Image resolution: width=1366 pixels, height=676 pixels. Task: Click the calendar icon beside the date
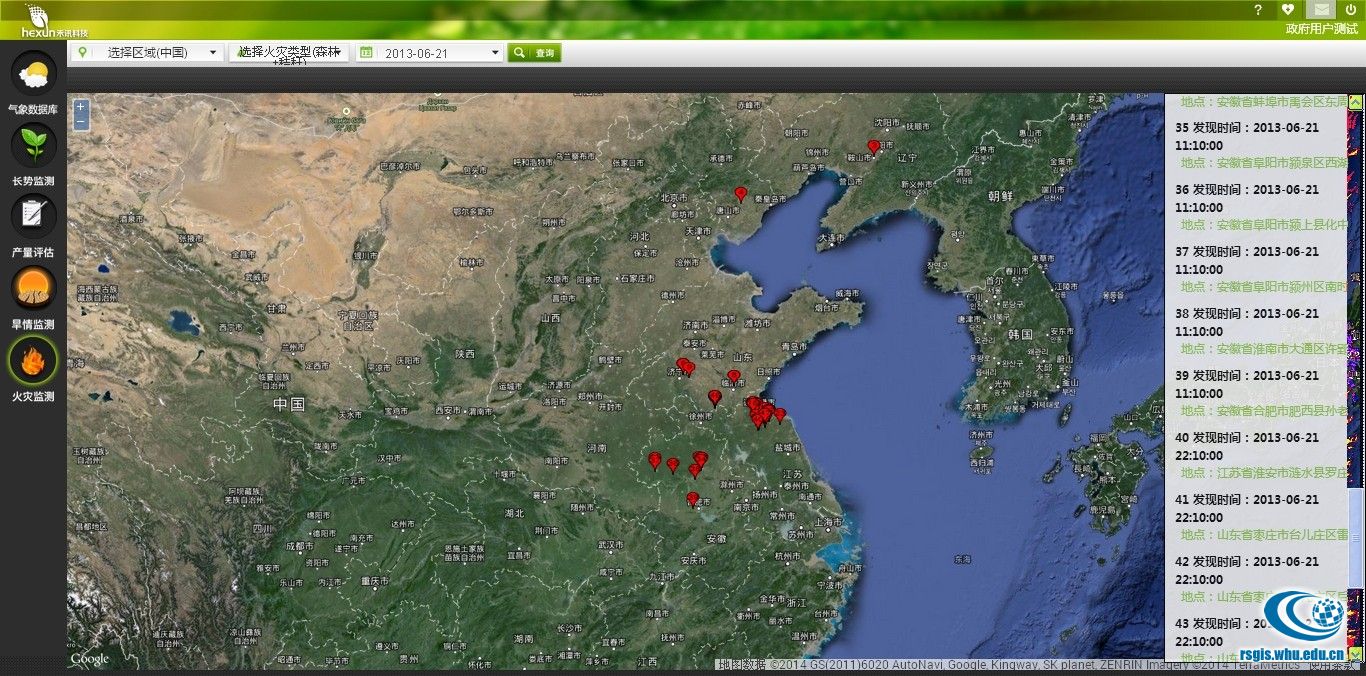(x=366, y=52)
